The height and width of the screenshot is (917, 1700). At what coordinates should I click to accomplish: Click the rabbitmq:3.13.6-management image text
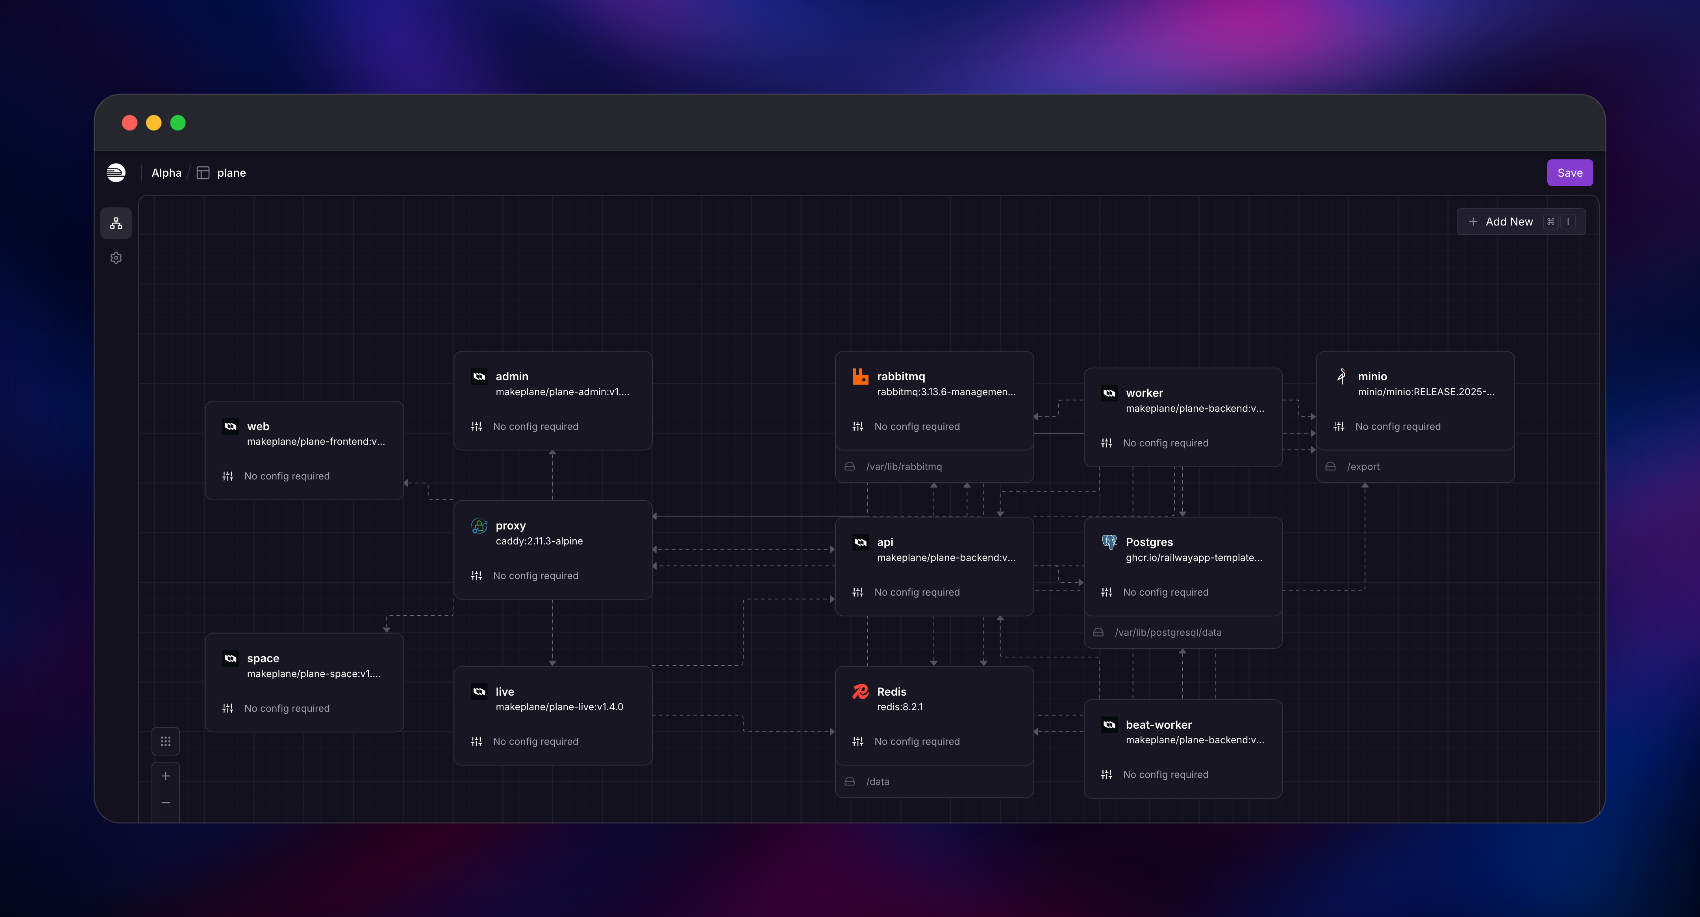pyautogui.click(x=946, y=392)
